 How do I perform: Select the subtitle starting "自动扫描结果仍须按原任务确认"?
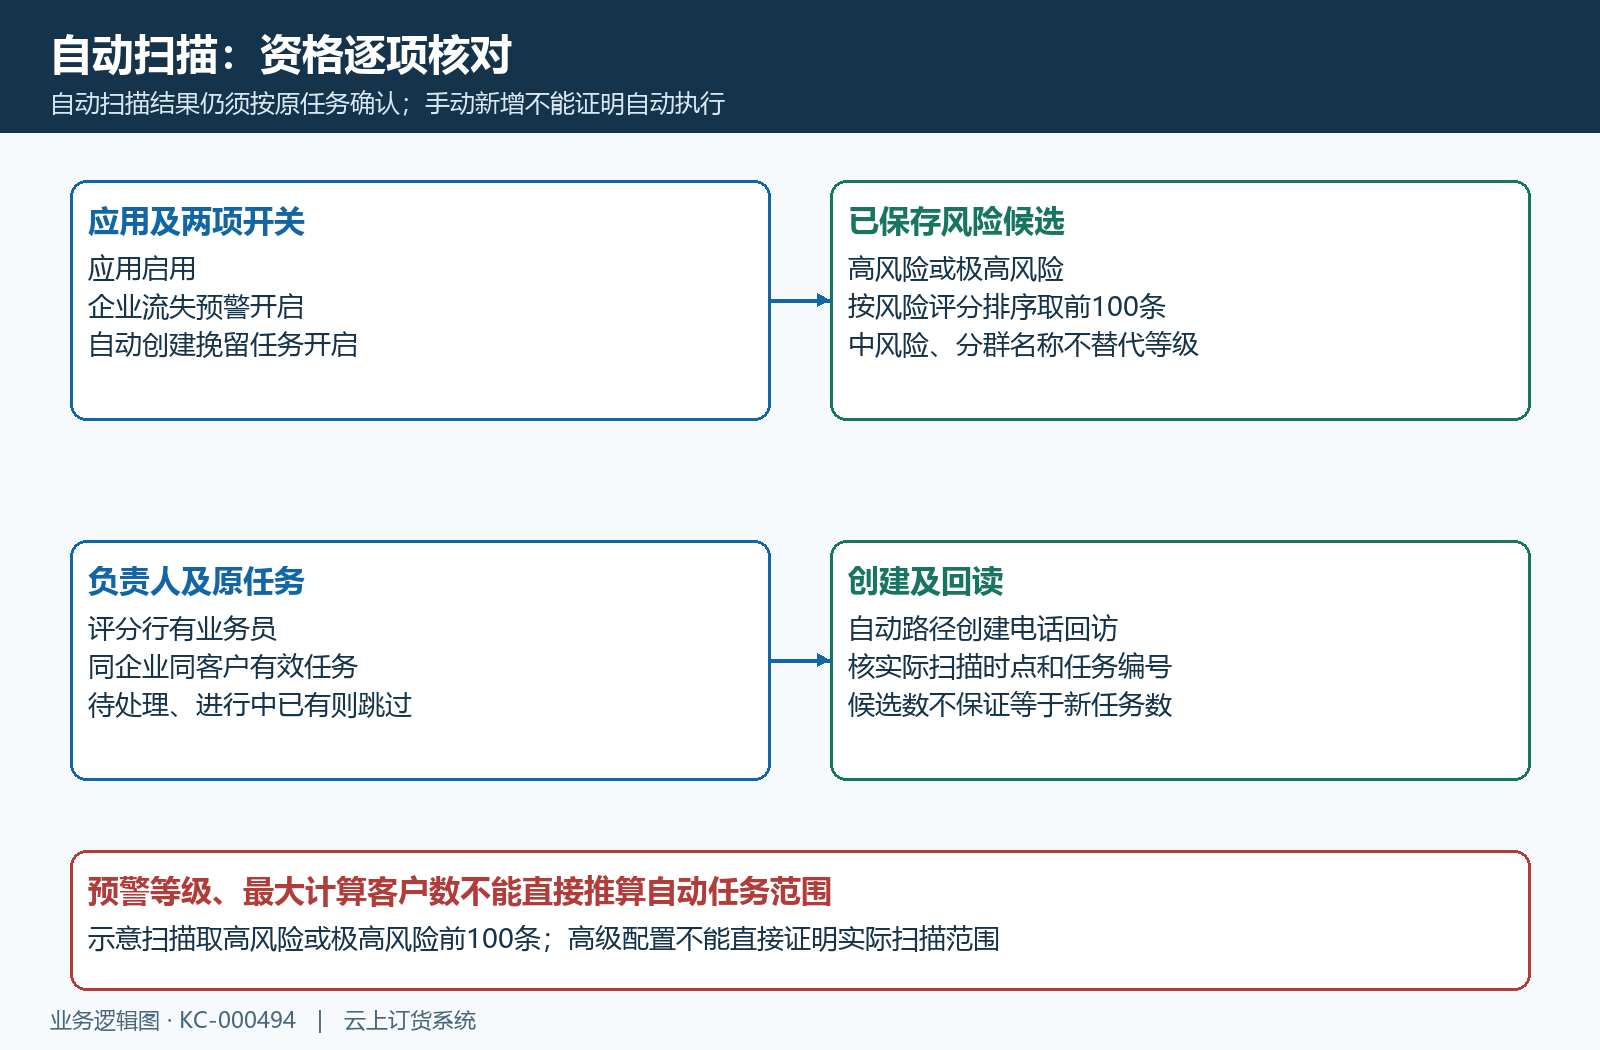click(388, 103)
